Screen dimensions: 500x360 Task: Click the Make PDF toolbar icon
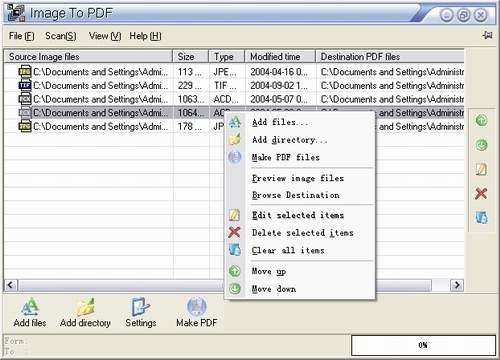[197, 306]
